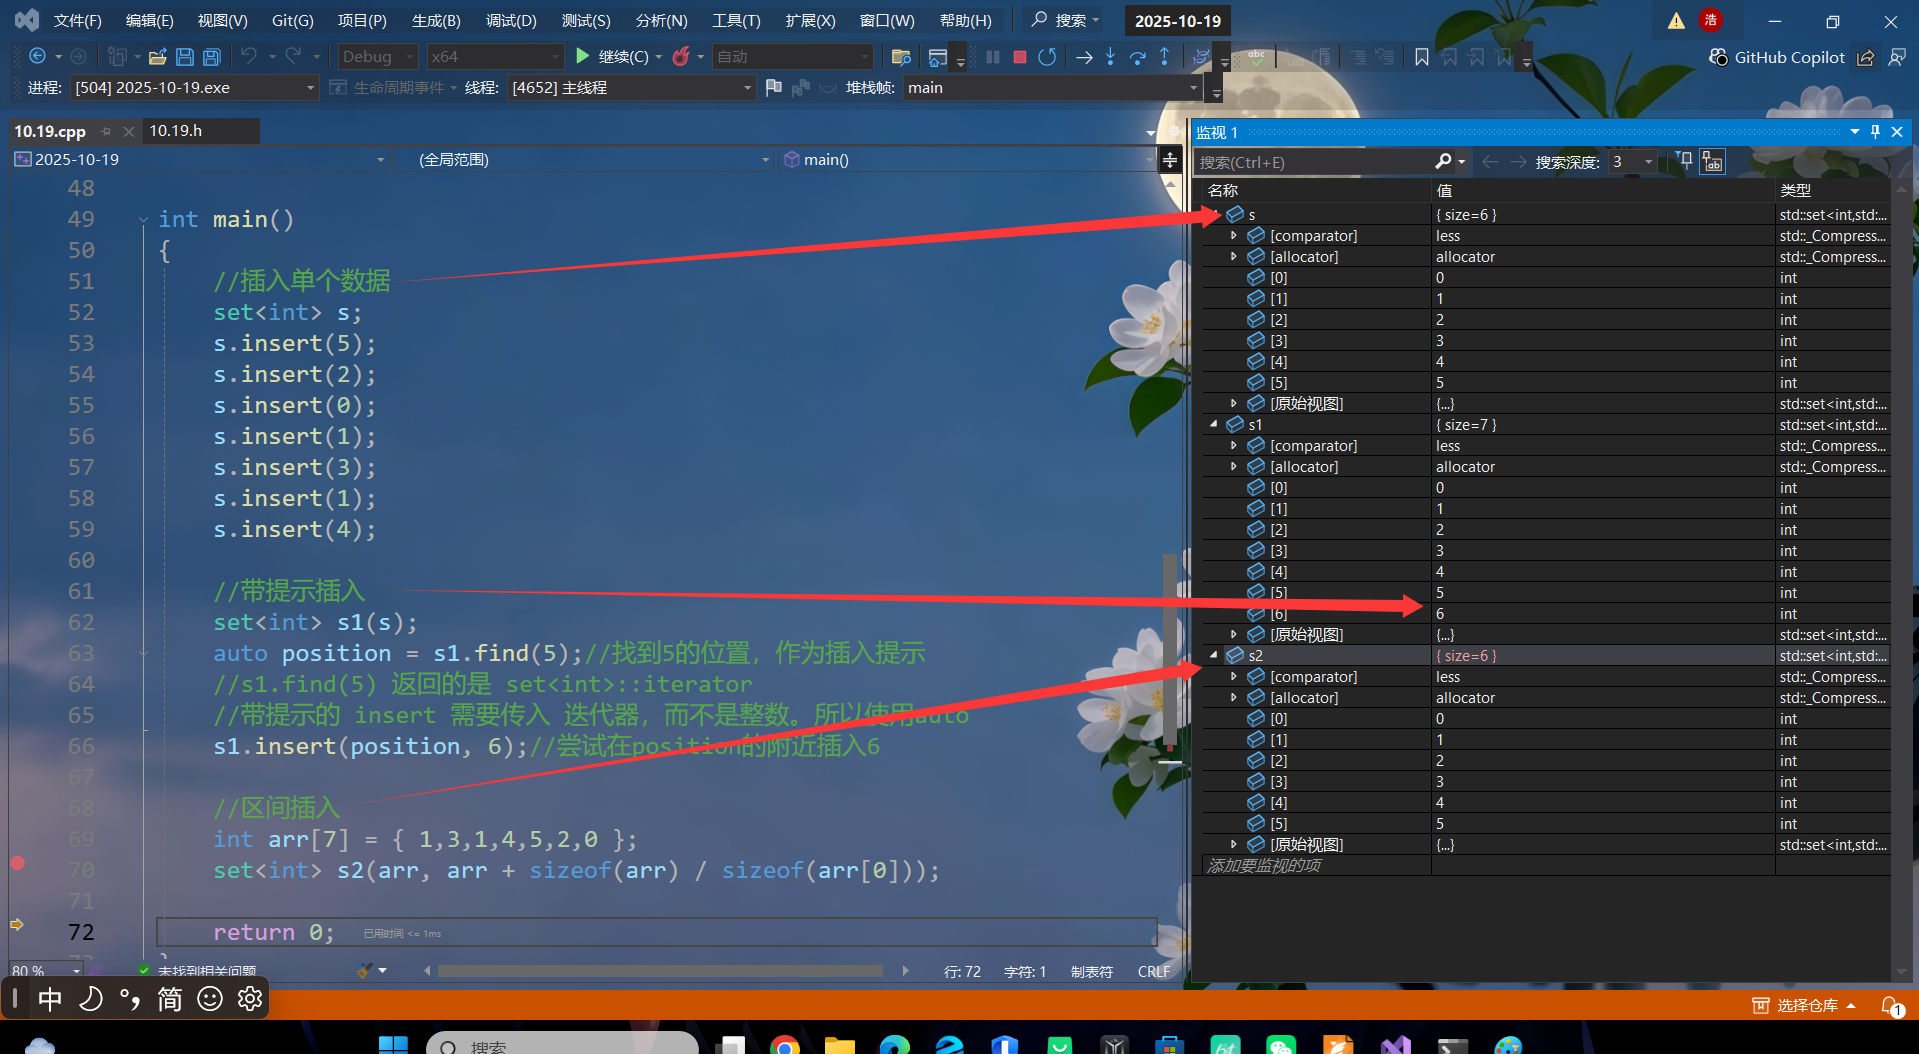The image size is (1919, 1054).
Task: Expand [原始视图] under s2
Action: pyautogui.click(x=1234, y=845)
